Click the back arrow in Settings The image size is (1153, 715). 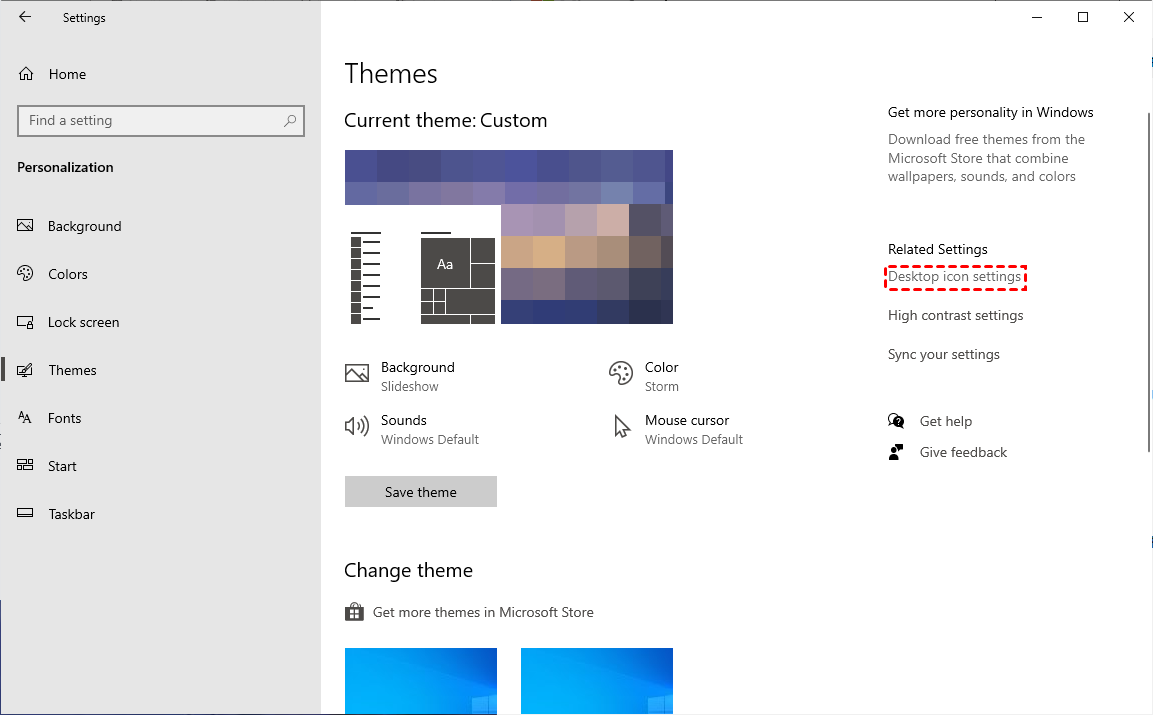[25, 17]
